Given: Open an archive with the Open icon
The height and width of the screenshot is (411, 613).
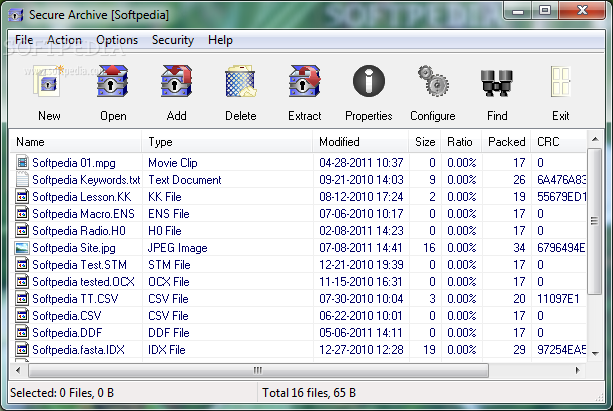Looking at the screenshot, I should click(113, 81).
